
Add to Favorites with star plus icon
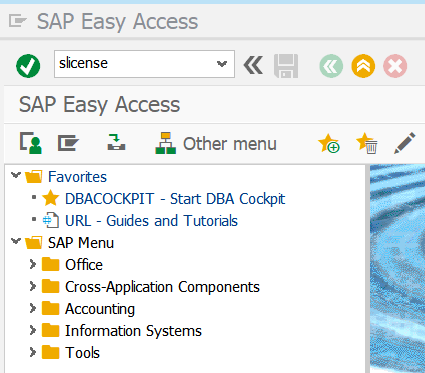tap(329, 143)
